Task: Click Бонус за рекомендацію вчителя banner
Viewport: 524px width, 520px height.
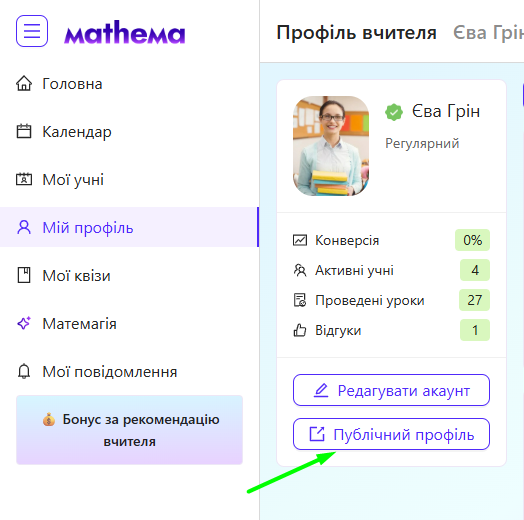Action: click(129, 430)
